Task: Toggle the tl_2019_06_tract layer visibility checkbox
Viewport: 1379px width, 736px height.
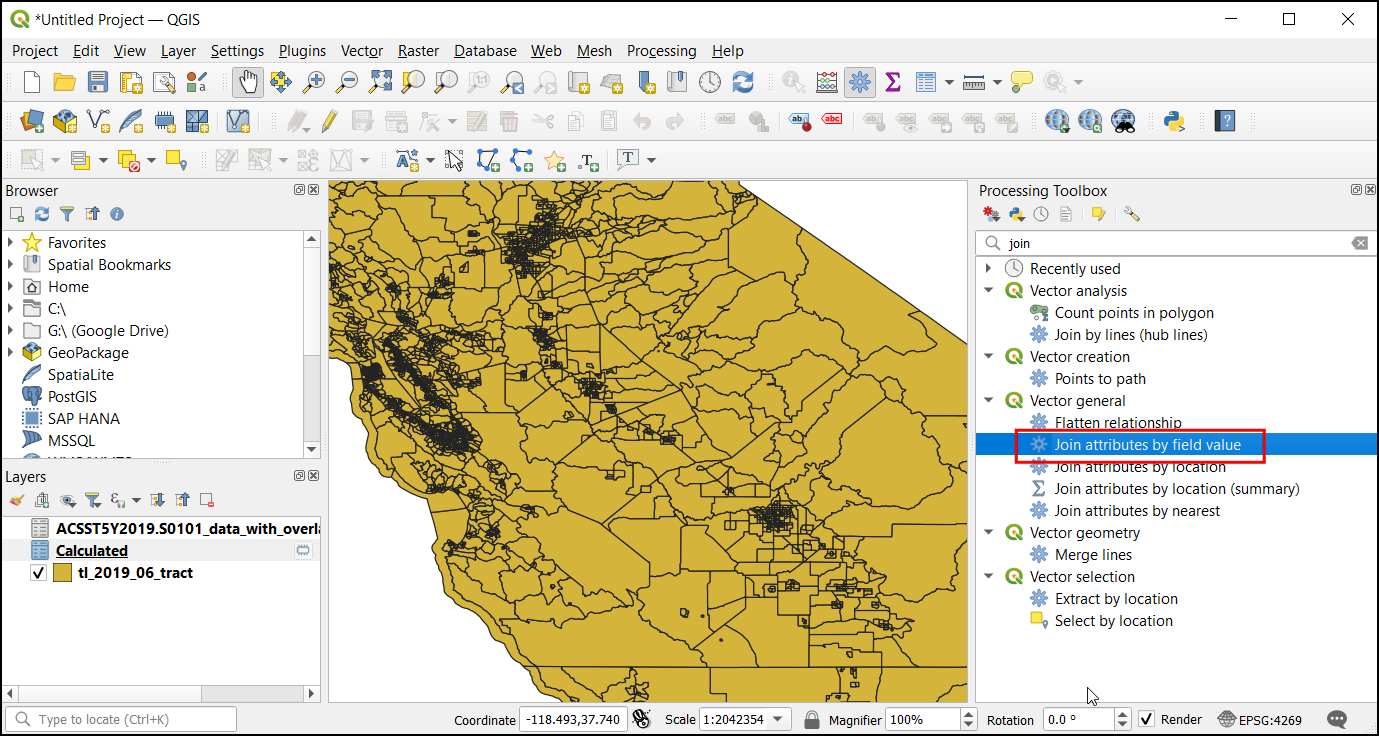Action: pyautogui.click(x=39, y=573)
